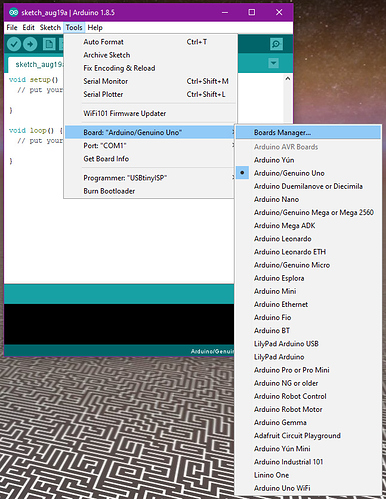
Task: Open the Sketch menu
Action: click(50, 28)
